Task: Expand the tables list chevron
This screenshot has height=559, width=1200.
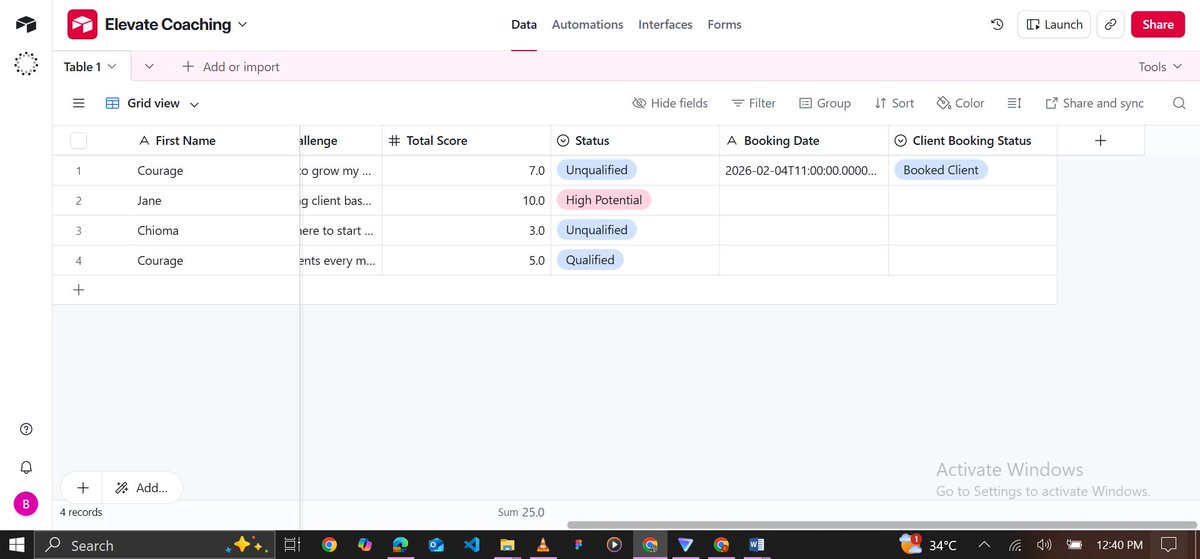Action: 149,66
